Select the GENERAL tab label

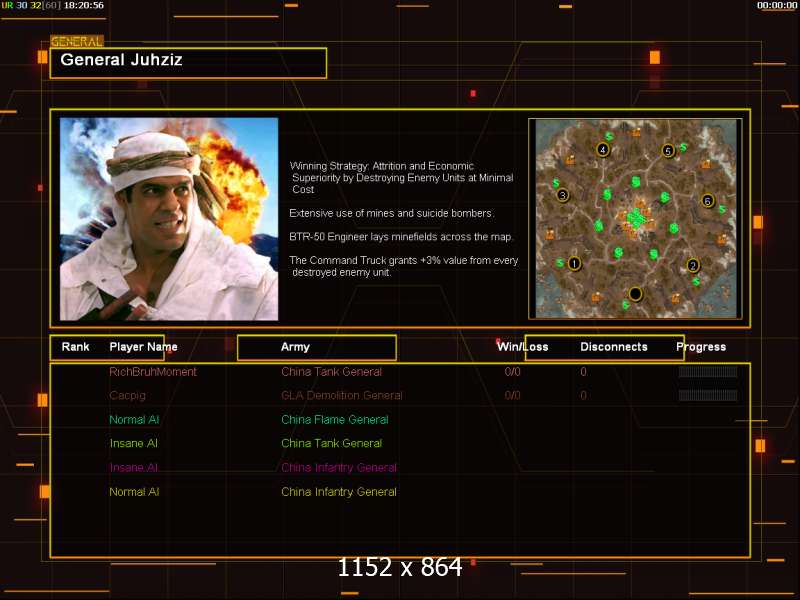tap(77, 42)
